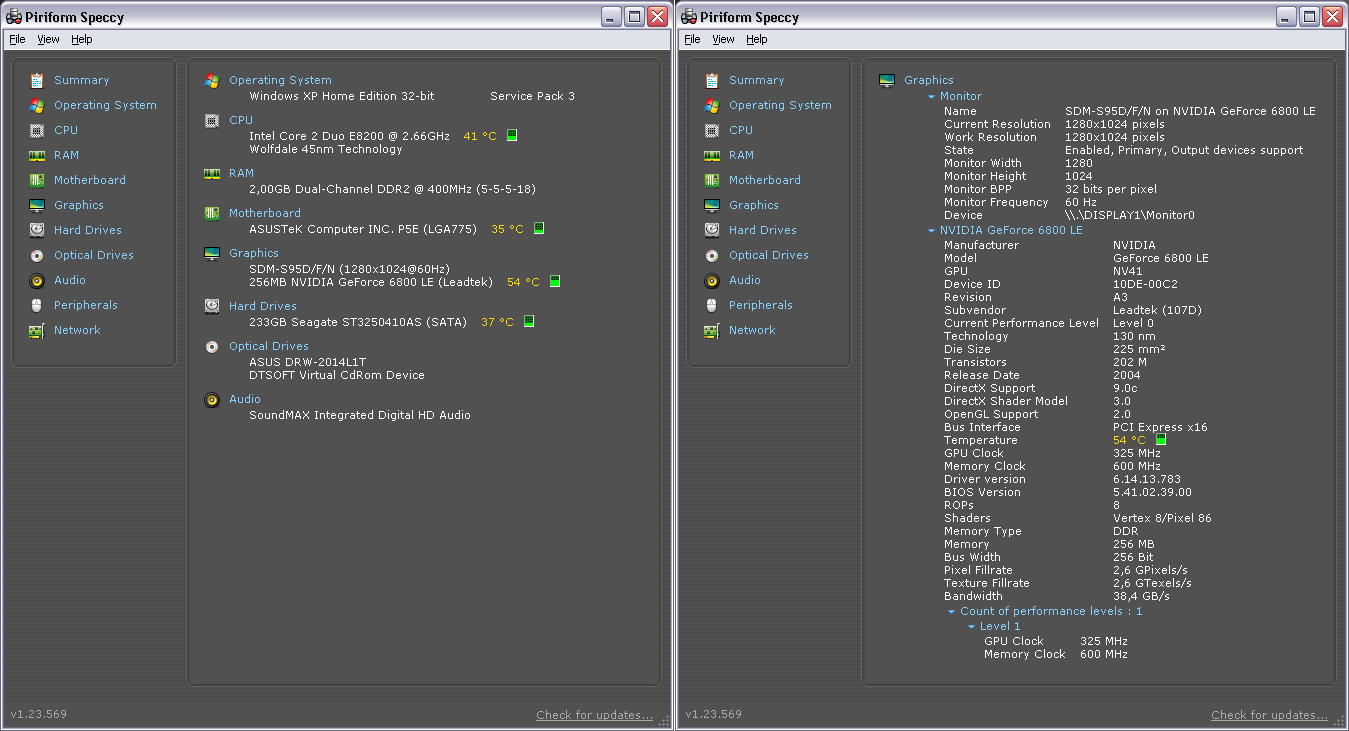Open File menu in left Speccy window
Viewport: 1349px width, 731px height.
pos(17,39)
